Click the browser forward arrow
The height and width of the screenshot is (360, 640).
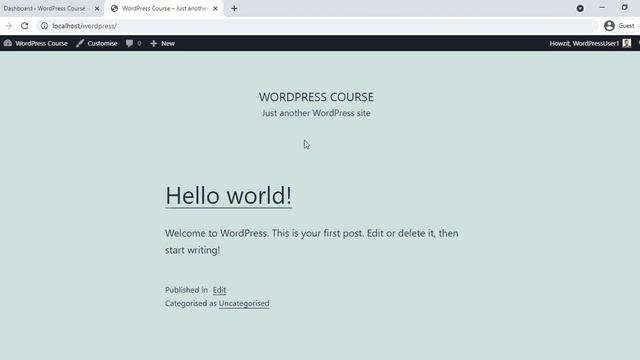(x=9, y=26)
